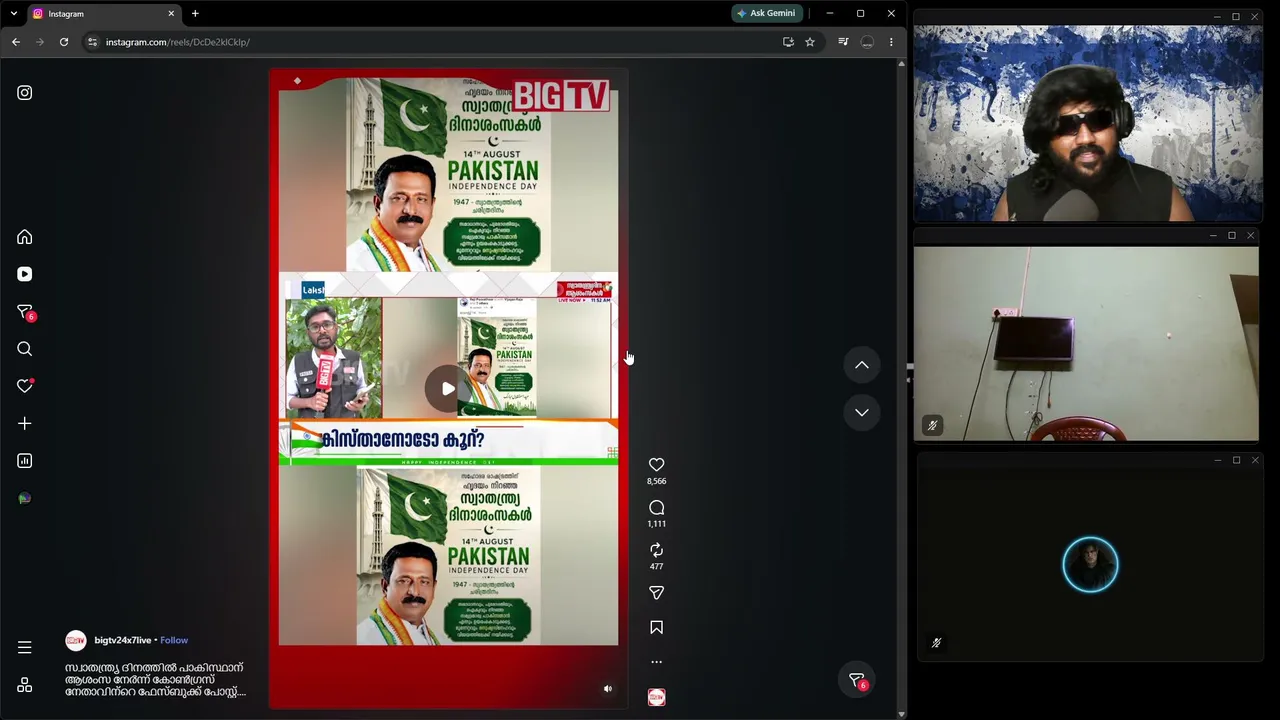Open profile avatar in Instagram sidebar

(25, 498)
